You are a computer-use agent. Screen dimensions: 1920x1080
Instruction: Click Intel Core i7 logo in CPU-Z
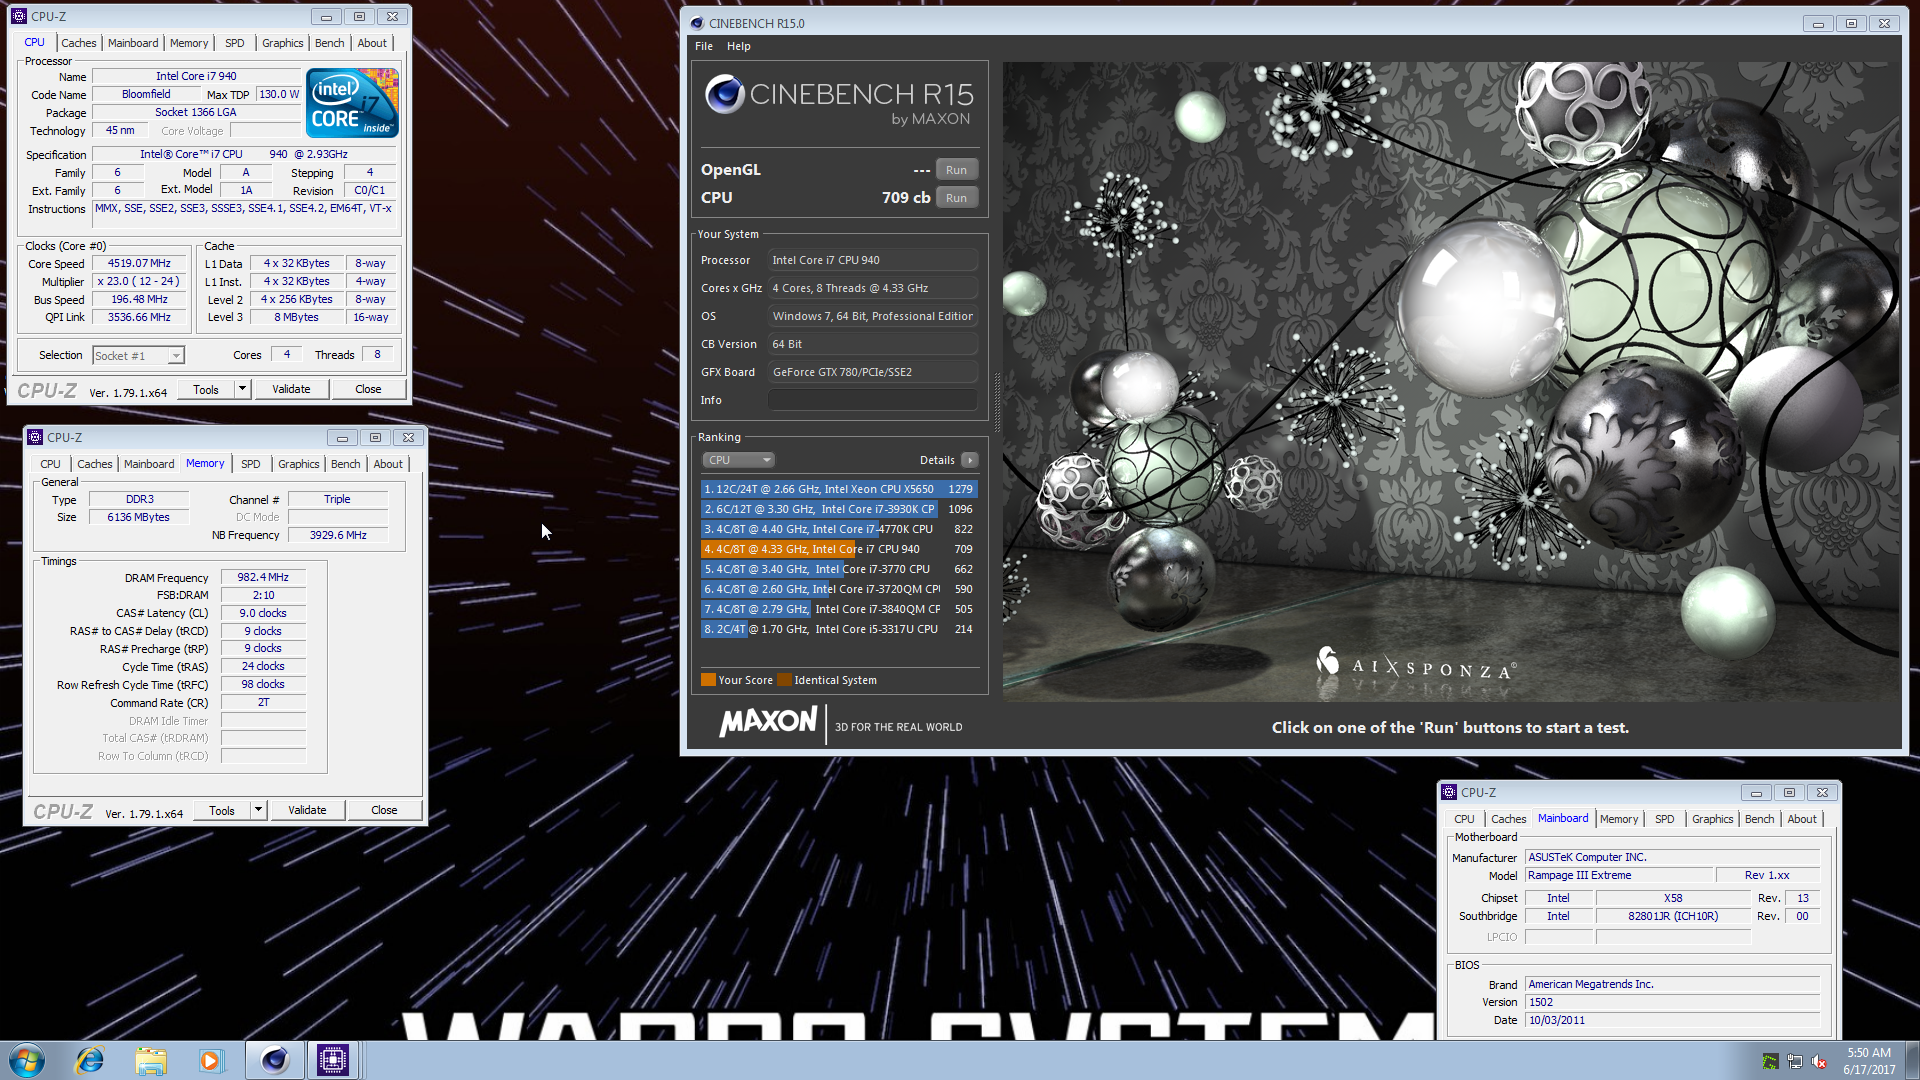[352, 103]
